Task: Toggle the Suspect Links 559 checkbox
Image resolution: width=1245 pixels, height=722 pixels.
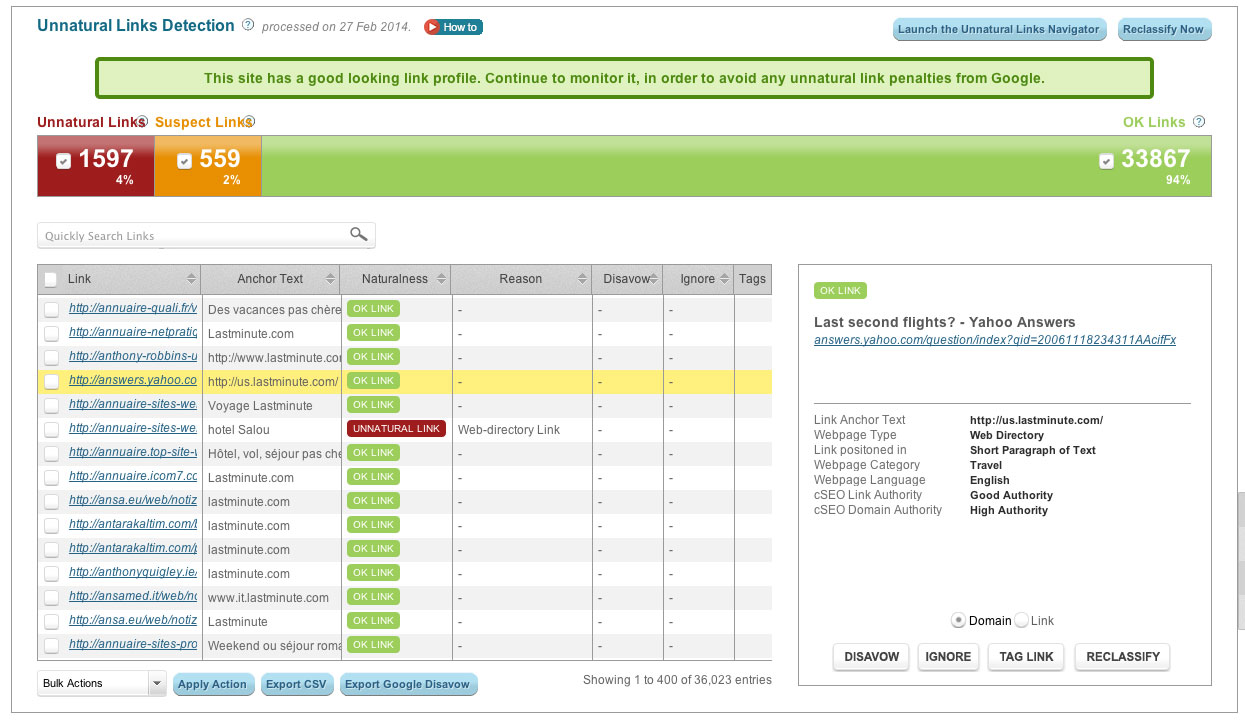Action: tap(184, 161)
